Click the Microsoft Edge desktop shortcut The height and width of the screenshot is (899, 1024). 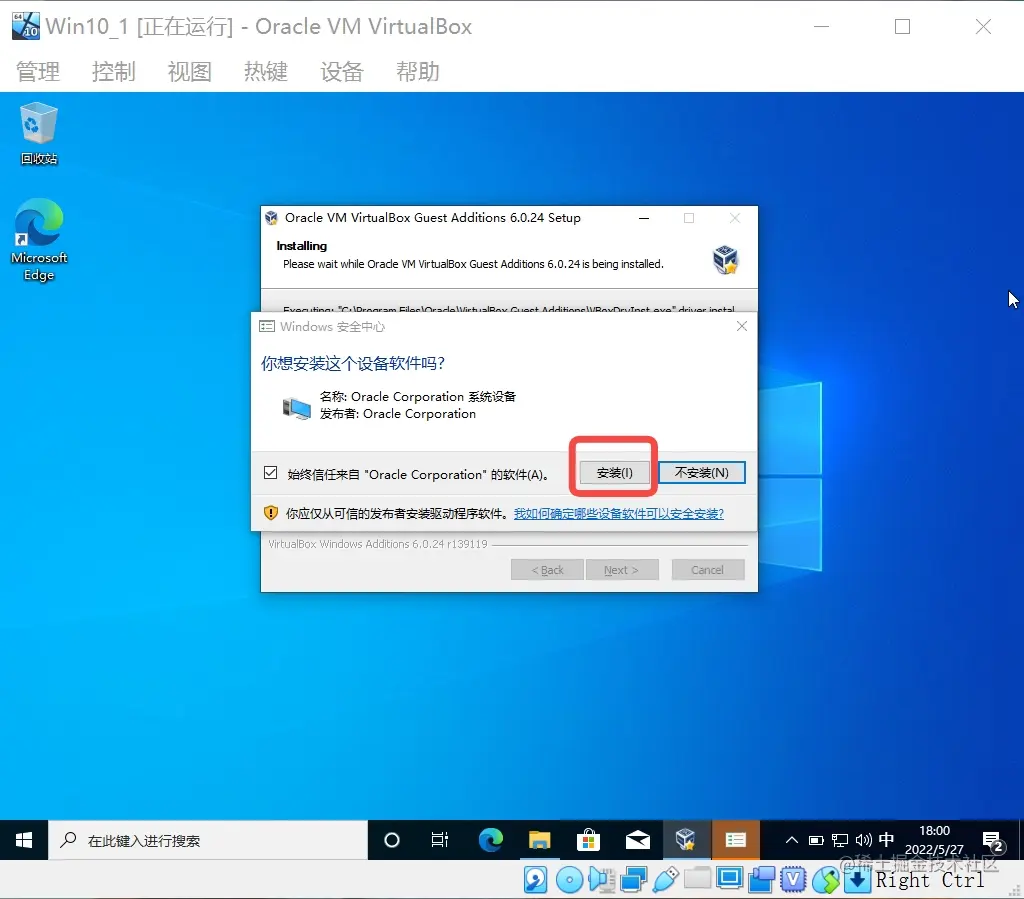click(x=39, y=240)
